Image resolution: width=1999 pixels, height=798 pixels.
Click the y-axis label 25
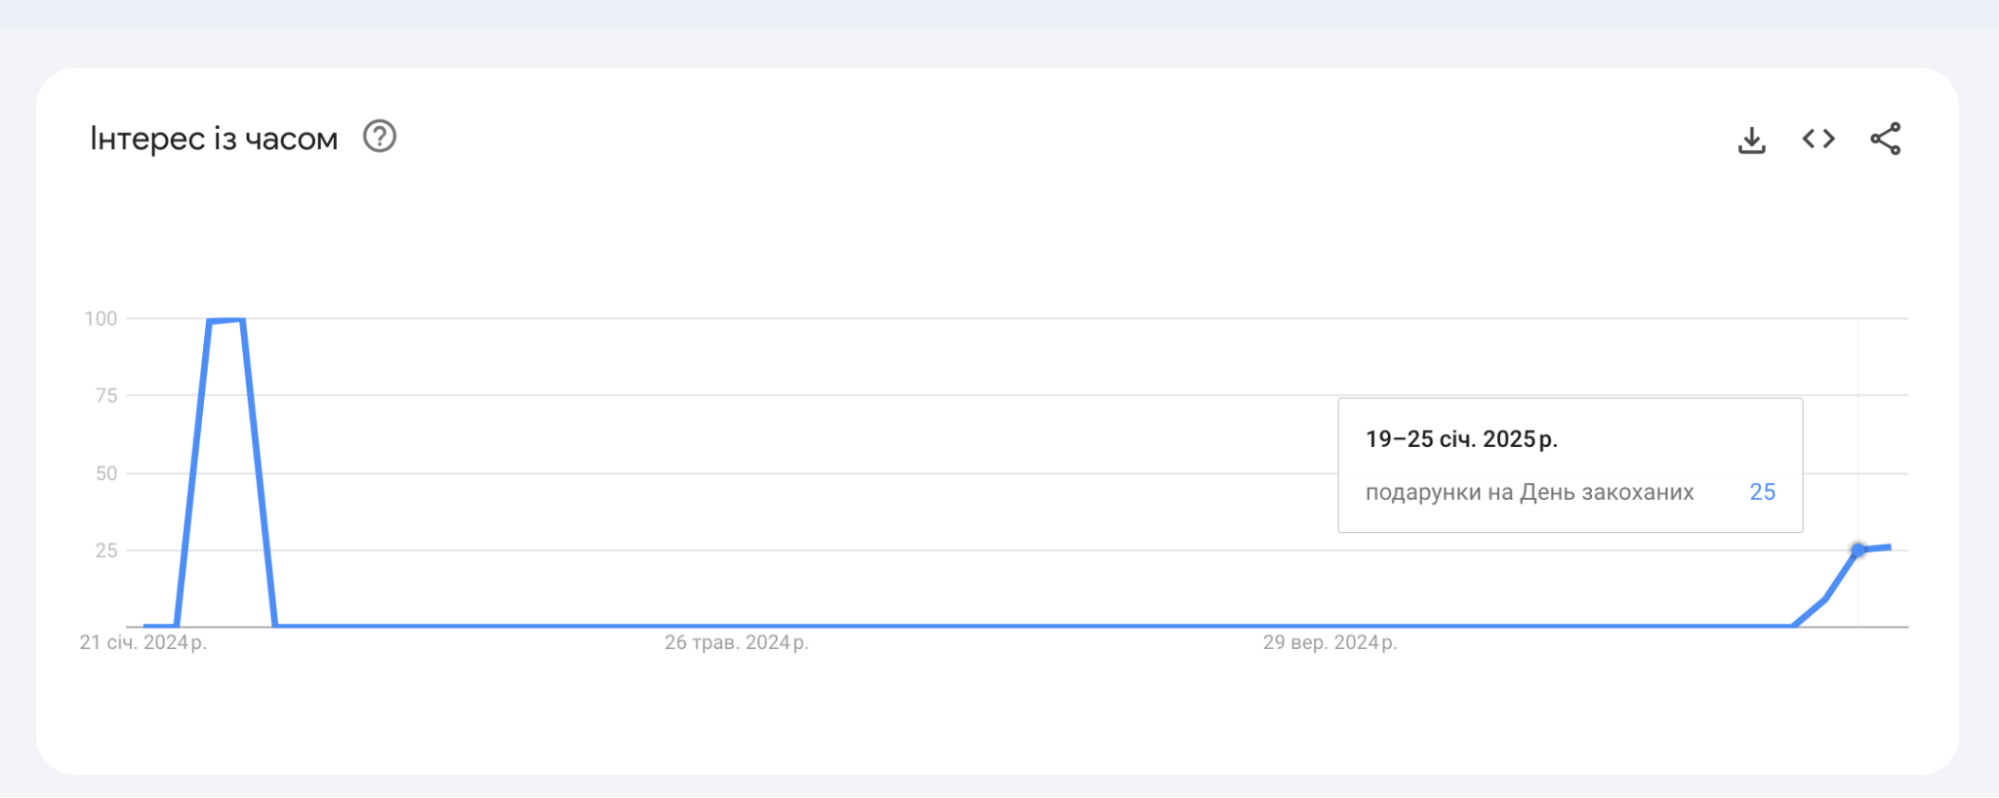[x=106, y=550]
